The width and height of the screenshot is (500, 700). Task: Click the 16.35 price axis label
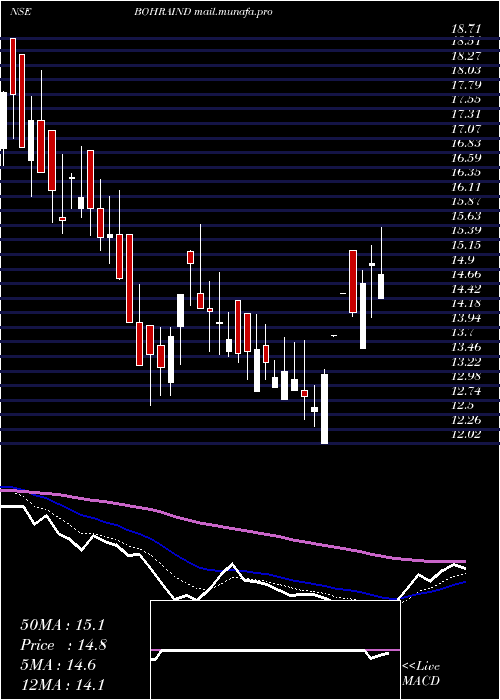pos(466,172)
